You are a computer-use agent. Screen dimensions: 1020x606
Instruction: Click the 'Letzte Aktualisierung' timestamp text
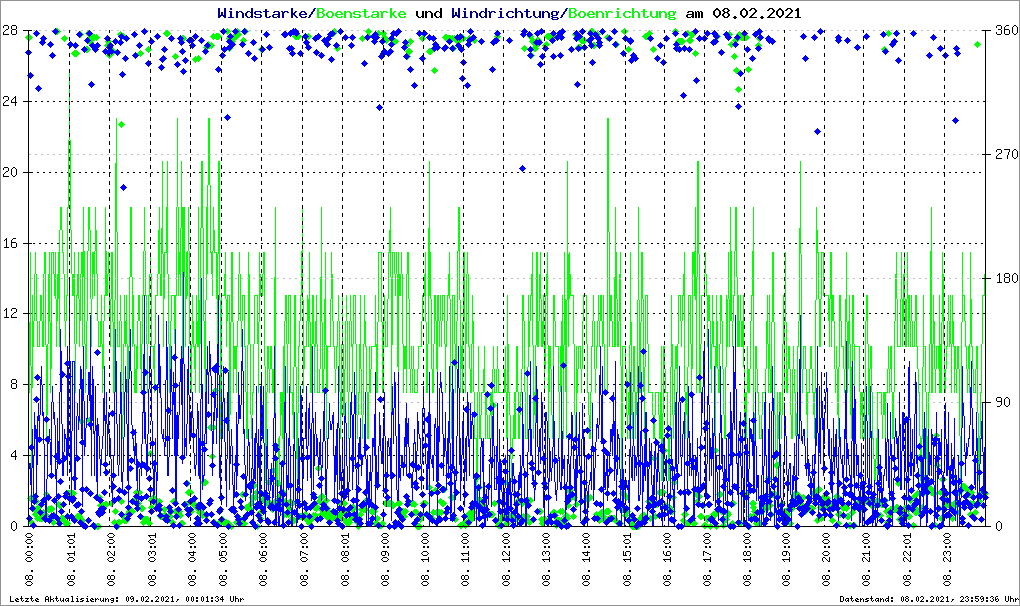tap(125, 599)
